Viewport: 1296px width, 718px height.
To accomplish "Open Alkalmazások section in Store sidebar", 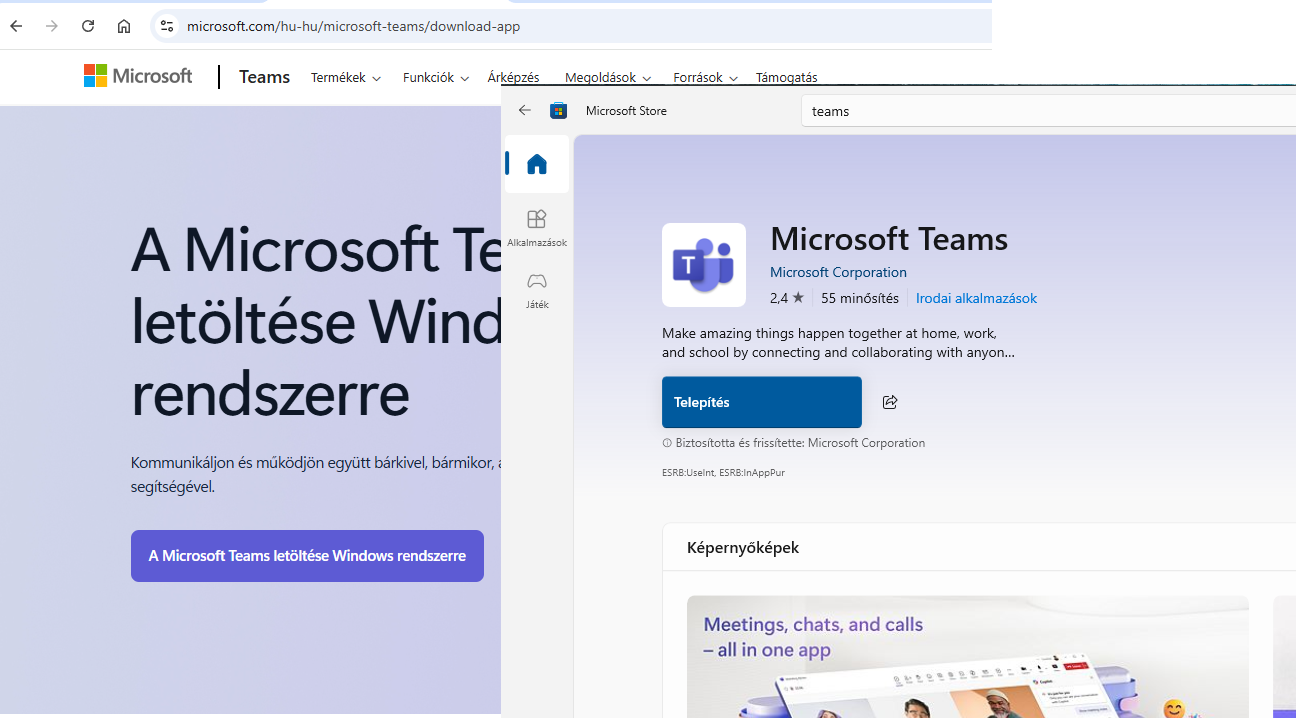I will pos(537,228).
